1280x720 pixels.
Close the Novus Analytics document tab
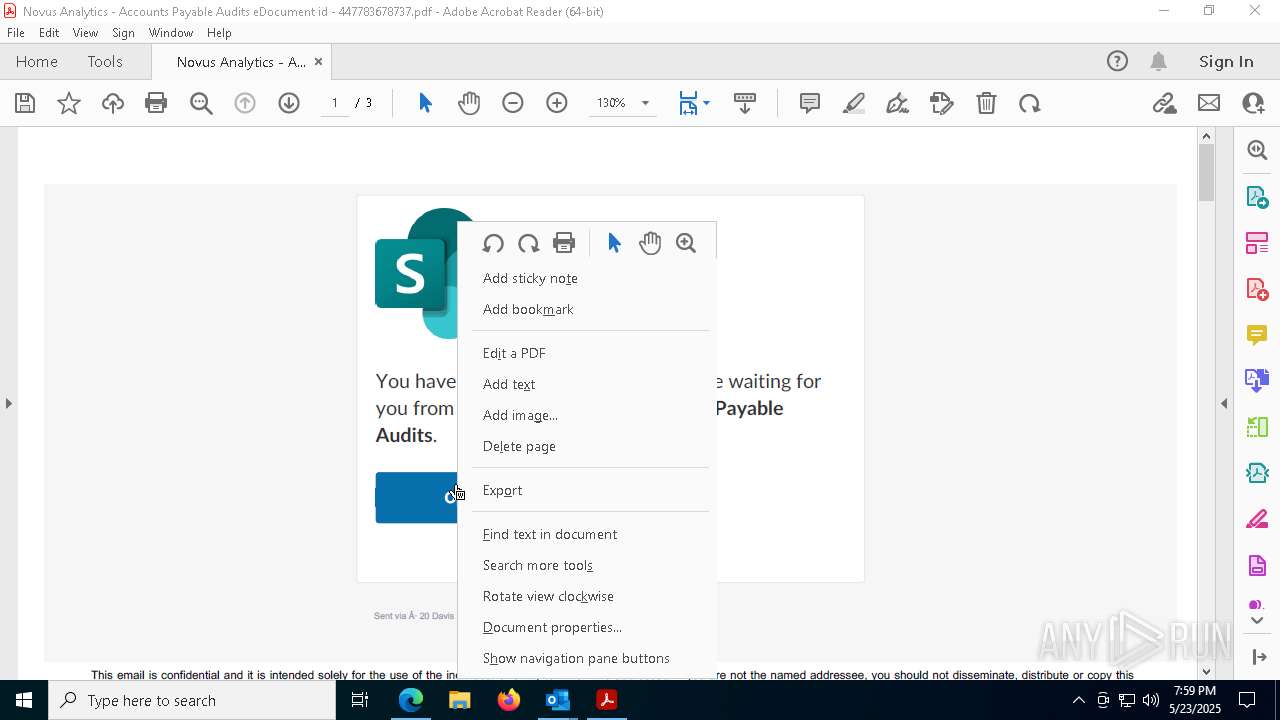coord(318,61)
